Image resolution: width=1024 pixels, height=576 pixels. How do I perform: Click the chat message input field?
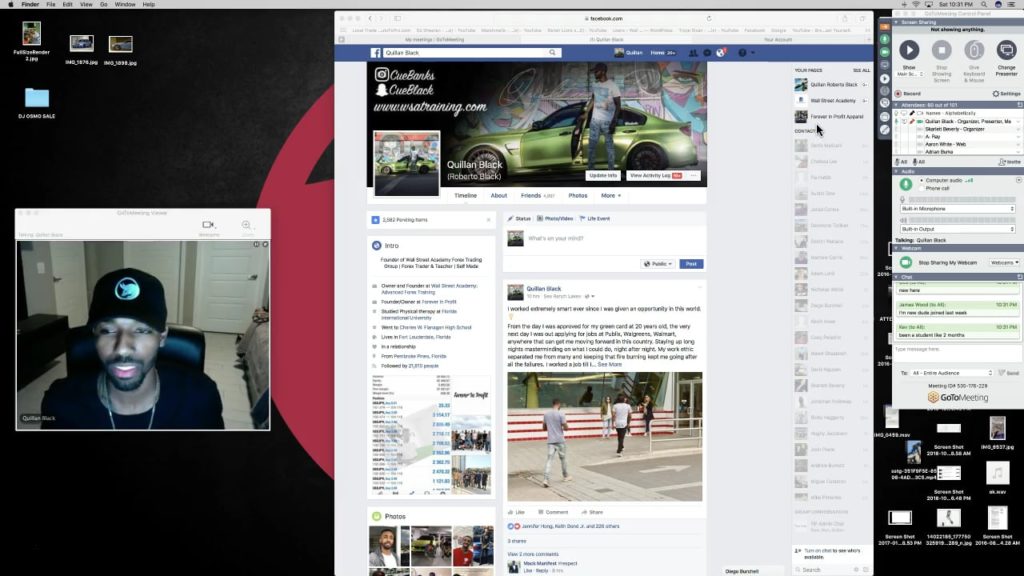point(957,353)
